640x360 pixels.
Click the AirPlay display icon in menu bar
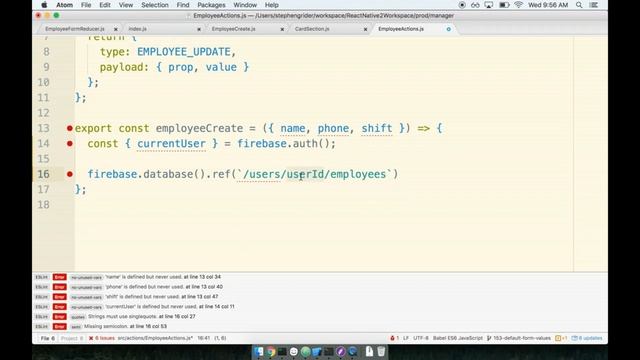click(x=489, y=5)
